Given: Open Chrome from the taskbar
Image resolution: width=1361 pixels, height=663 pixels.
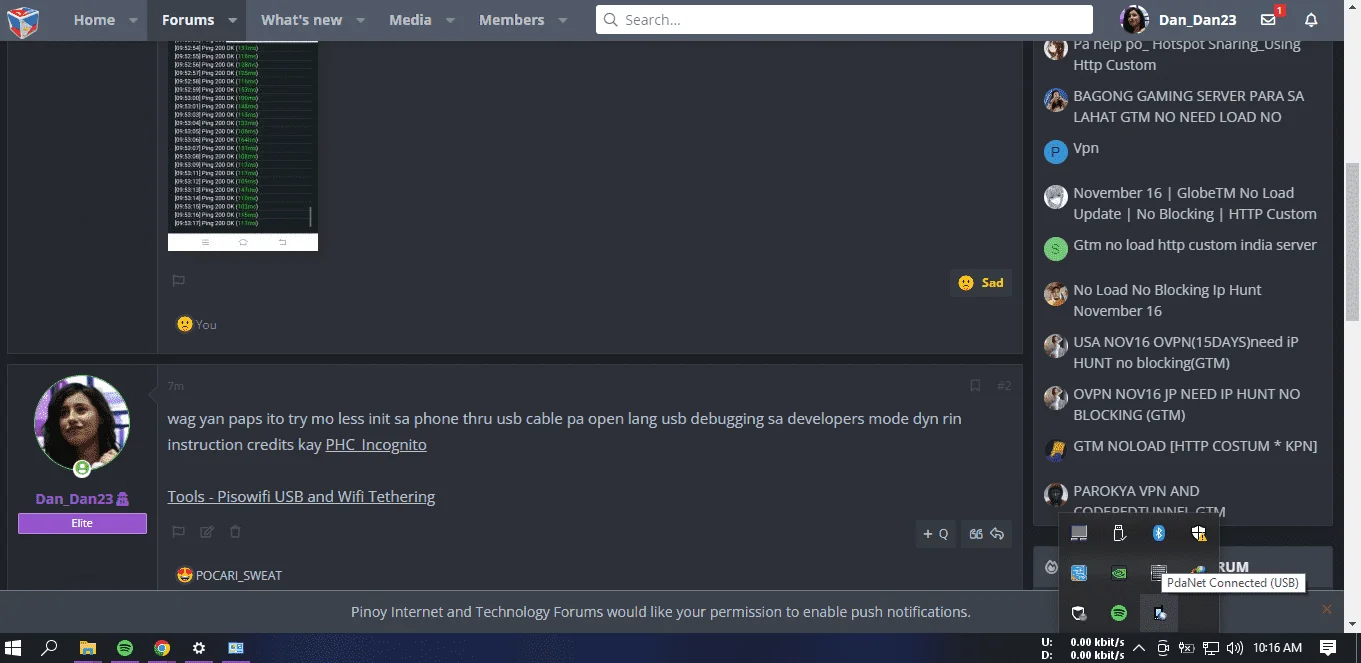Looking at the screenshot, I should (162, 648).
